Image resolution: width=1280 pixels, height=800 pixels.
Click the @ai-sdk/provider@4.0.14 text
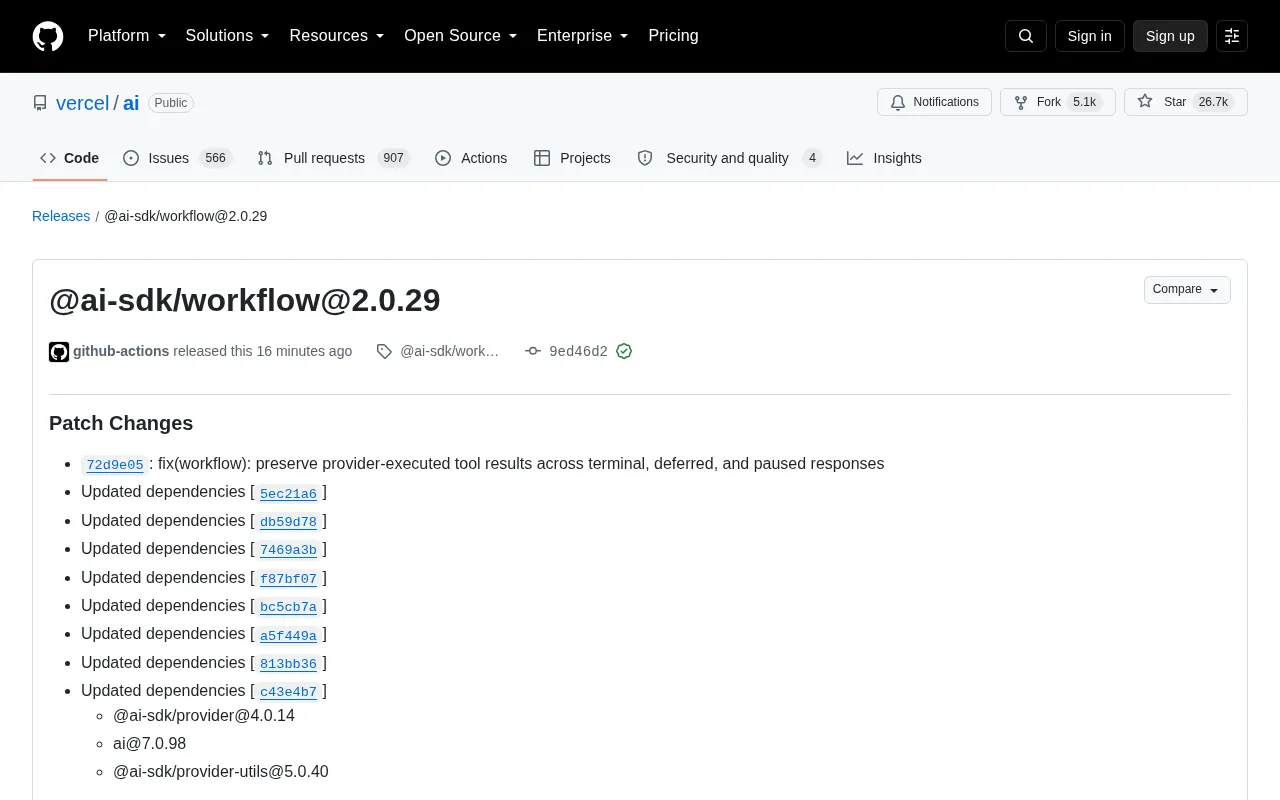204,715
